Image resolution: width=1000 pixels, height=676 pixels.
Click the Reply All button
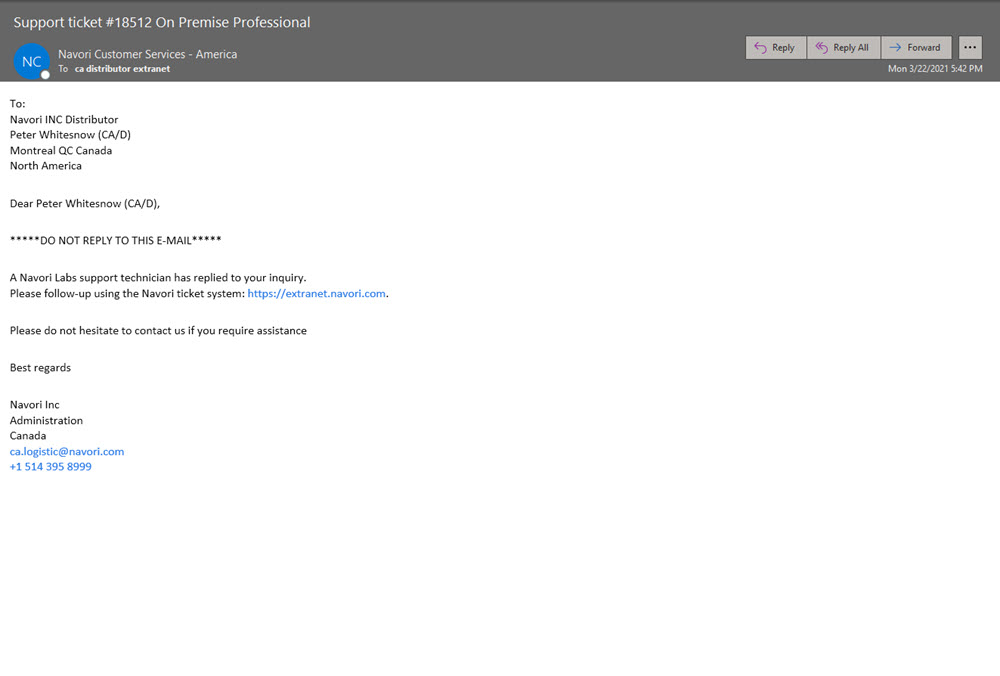click(x=843, y=48)
